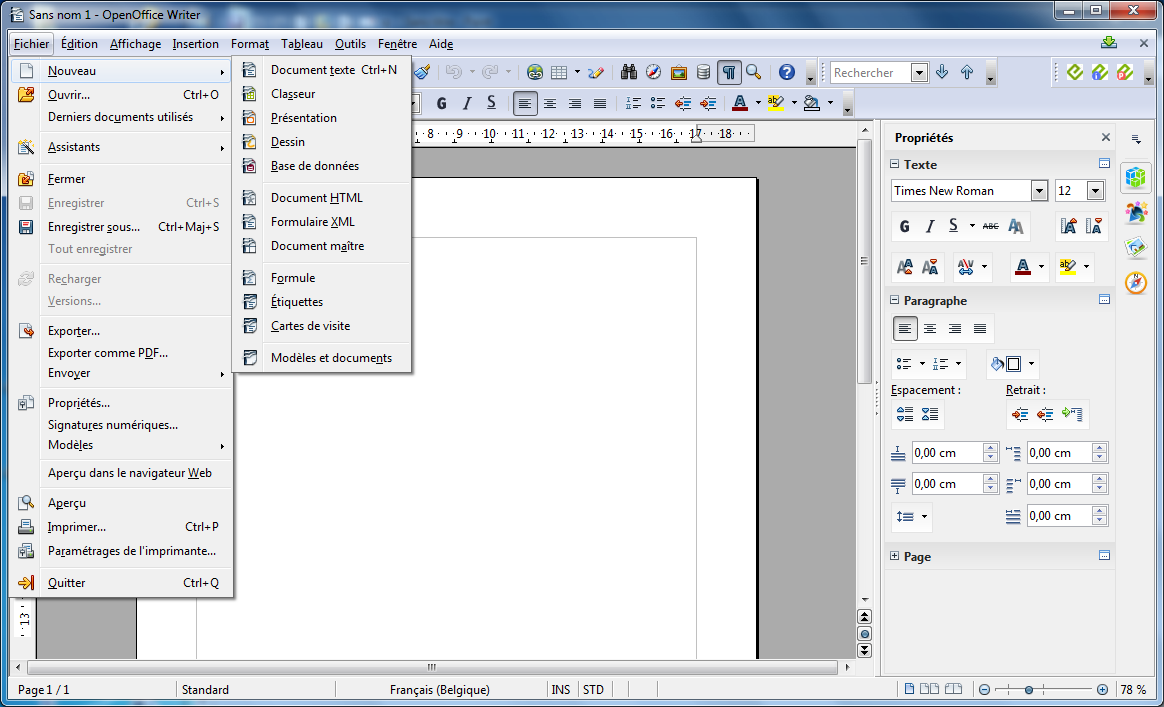Toggle italic in the formatting toolbar

[466, 103]
